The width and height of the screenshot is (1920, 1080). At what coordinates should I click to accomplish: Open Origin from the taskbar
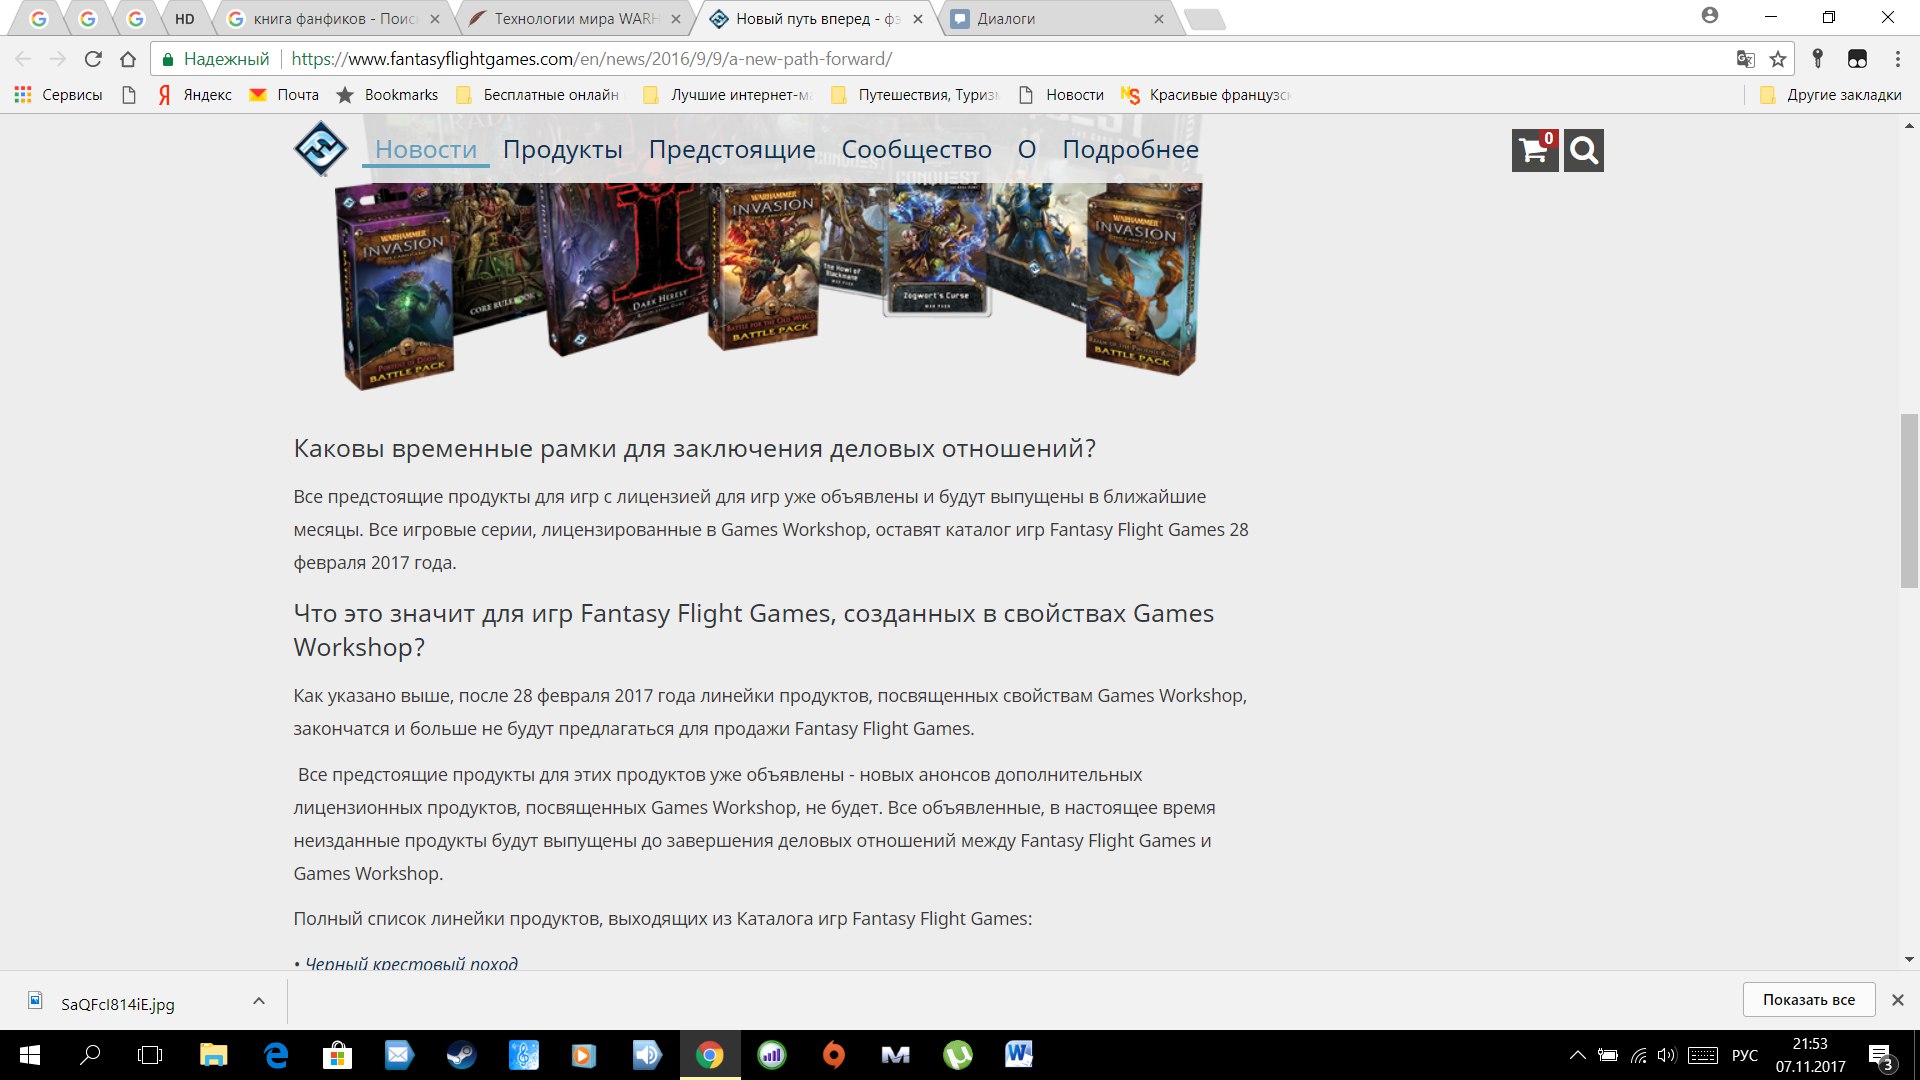(x=833, y=1055)
